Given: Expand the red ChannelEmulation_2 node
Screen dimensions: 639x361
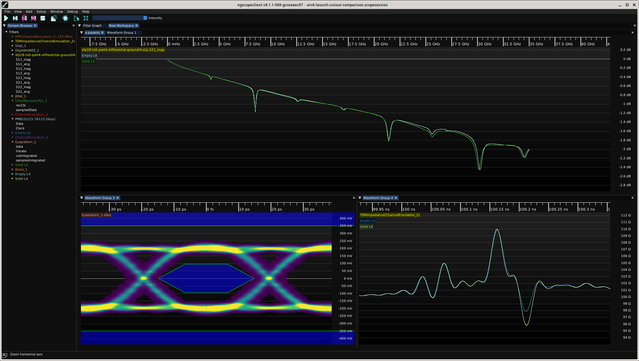Looking at the screenshot, I should (x=13, y=114).
